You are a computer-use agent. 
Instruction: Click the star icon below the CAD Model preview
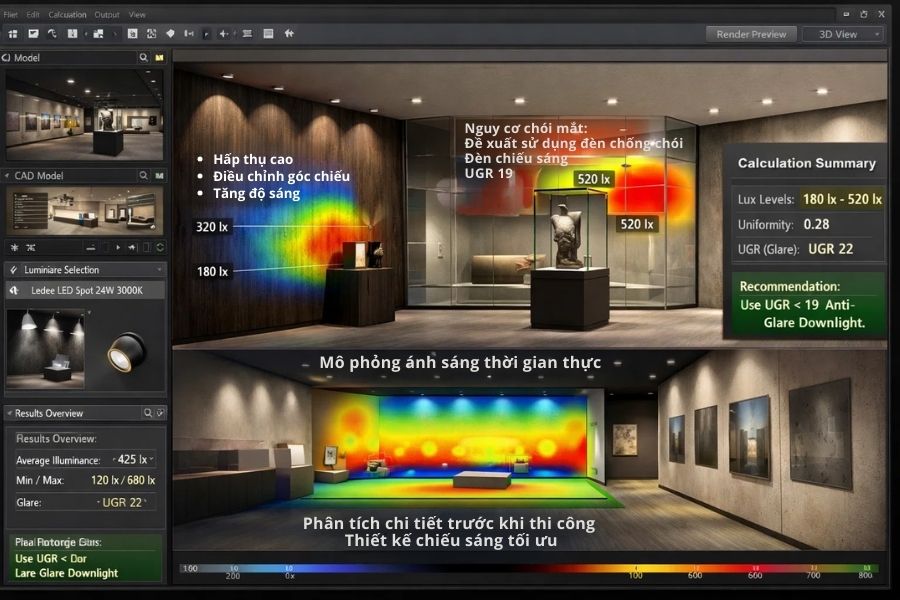pyautogui.click(x=14, y=245)
